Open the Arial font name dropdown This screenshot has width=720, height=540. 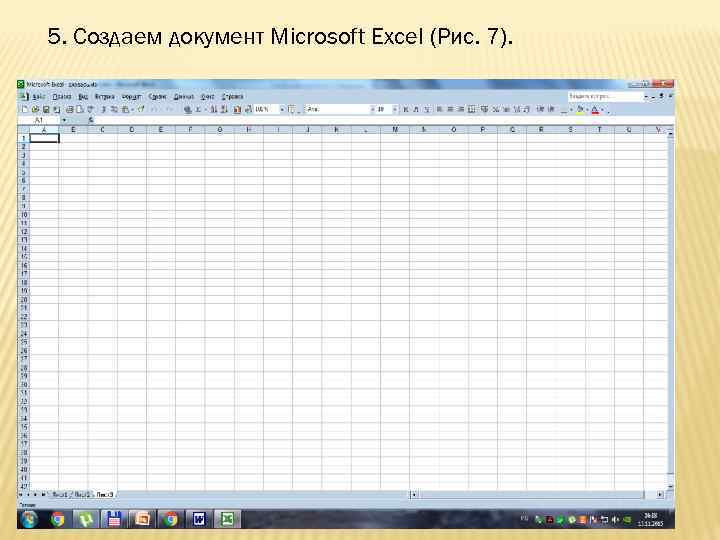point(372,109)
